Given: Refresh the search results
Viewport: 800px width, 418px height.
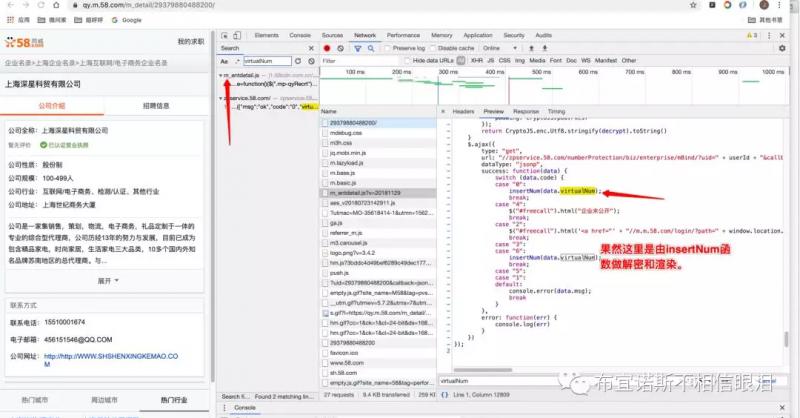Looking at the screenshot, I should click(298, 61).
